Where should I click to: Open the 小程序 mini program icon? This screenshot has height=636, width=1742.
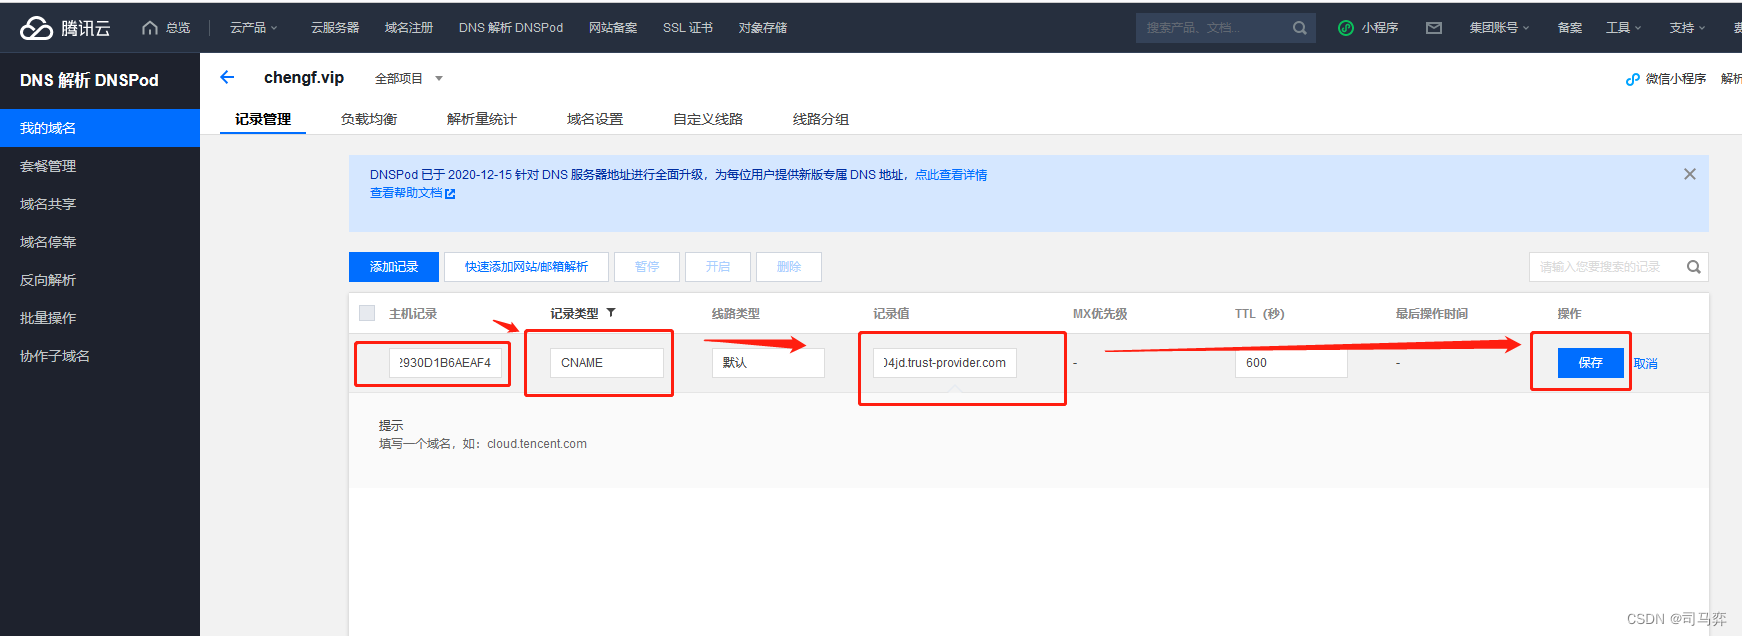(x=1346, y=28)
